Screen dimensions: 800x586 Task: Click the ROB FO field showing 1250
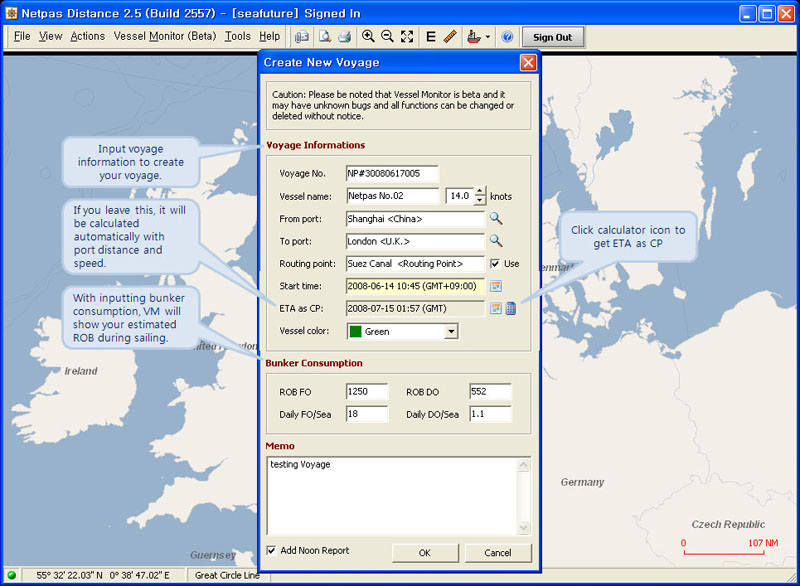pos(367,392)
